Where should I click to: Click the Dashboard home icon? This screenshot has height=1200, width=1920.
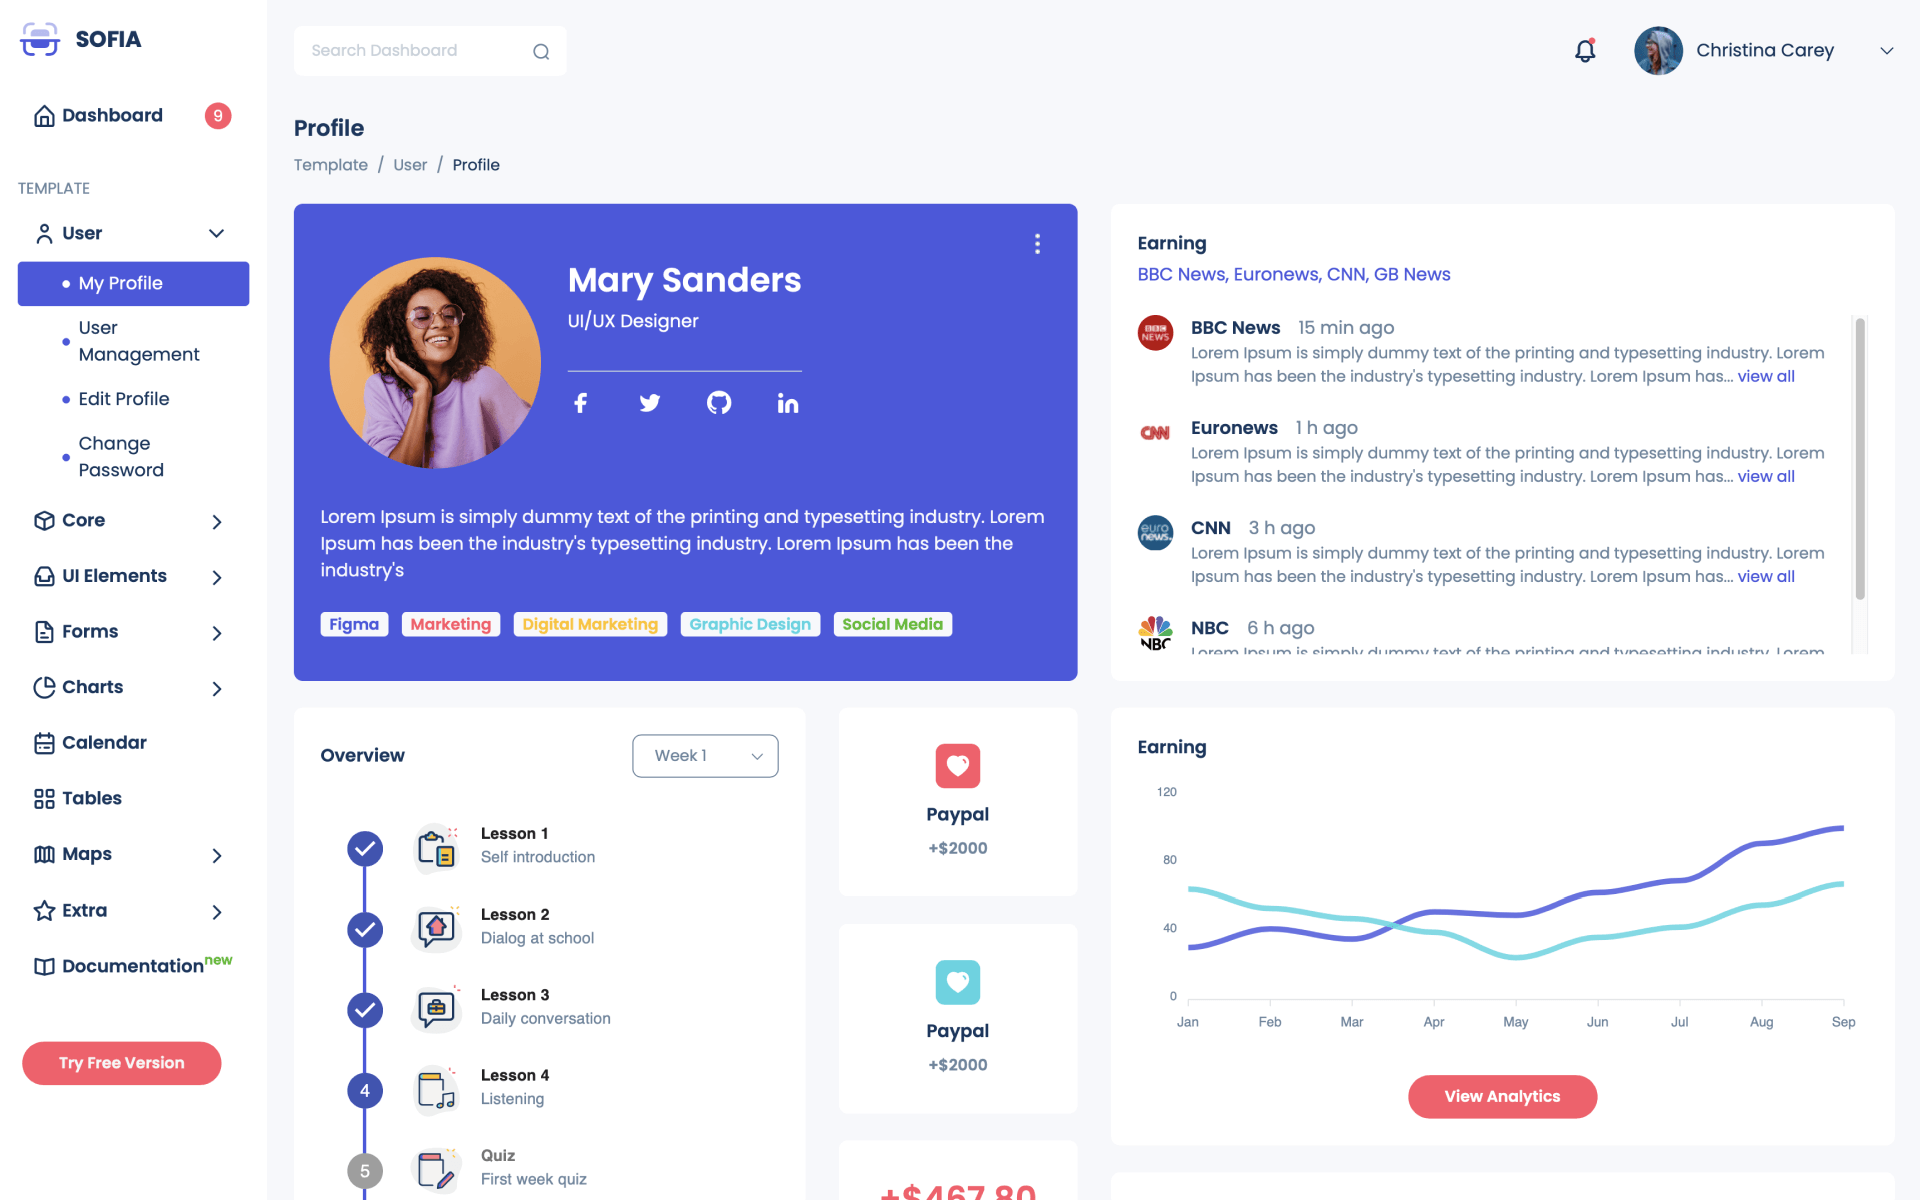tap(43, 115)
